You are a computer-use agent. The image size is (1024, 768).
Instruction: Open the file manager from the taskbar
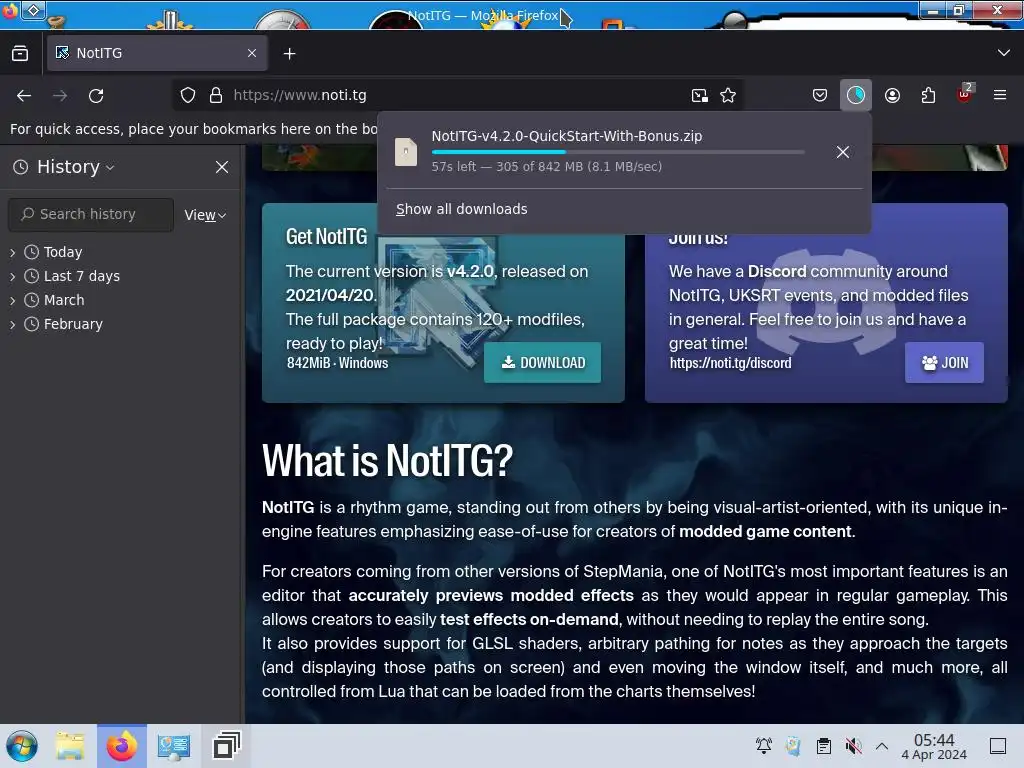click(x=70, y=746)
